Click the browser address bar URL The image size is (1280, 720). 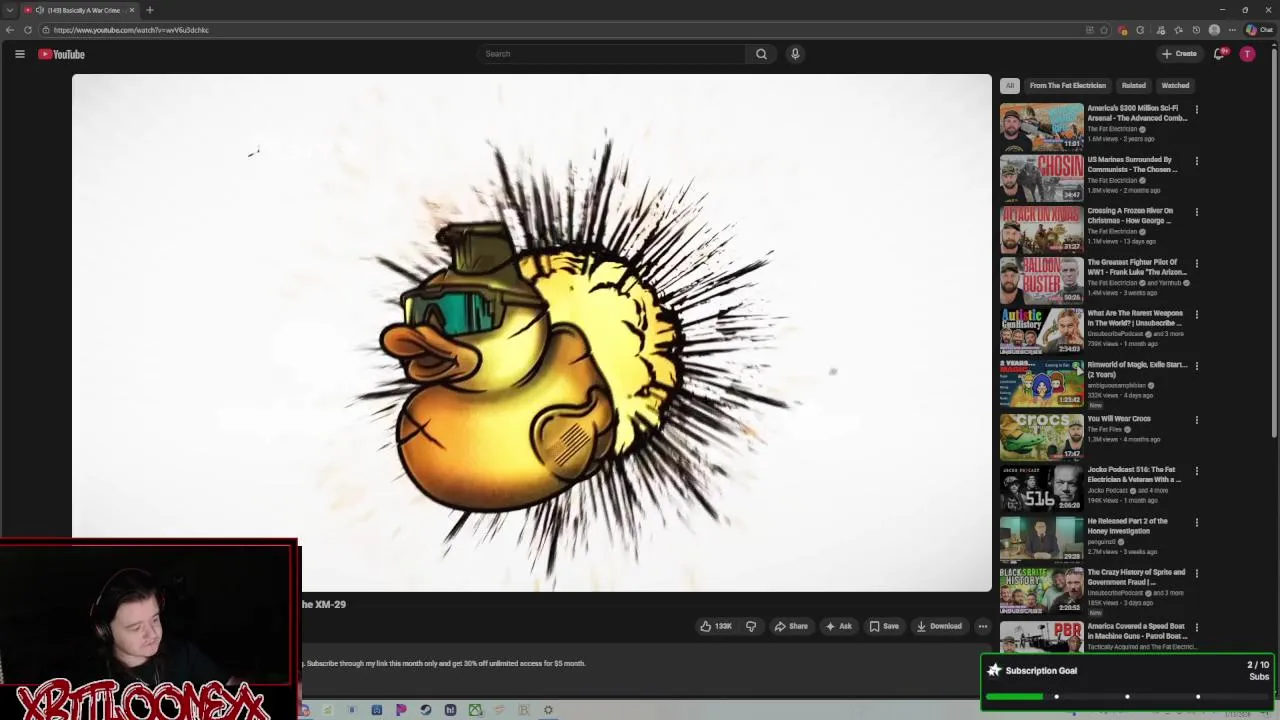click(x=131, y=30)
